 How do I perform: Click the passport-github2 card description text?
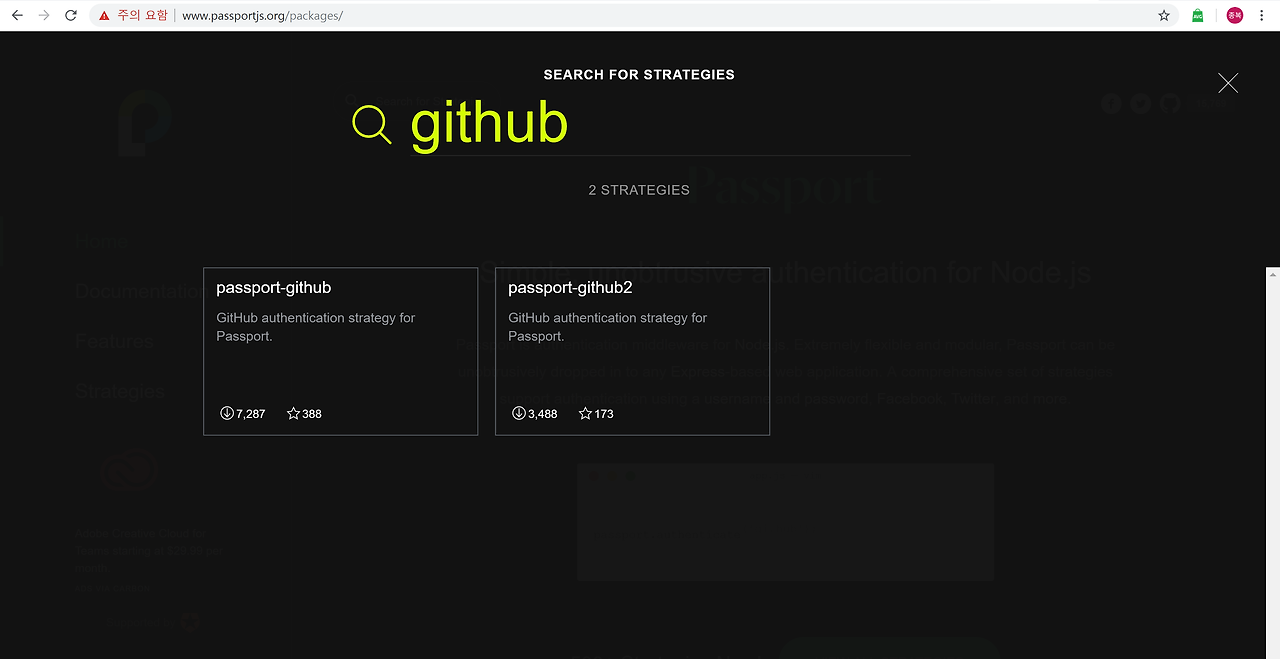(608, 327)
